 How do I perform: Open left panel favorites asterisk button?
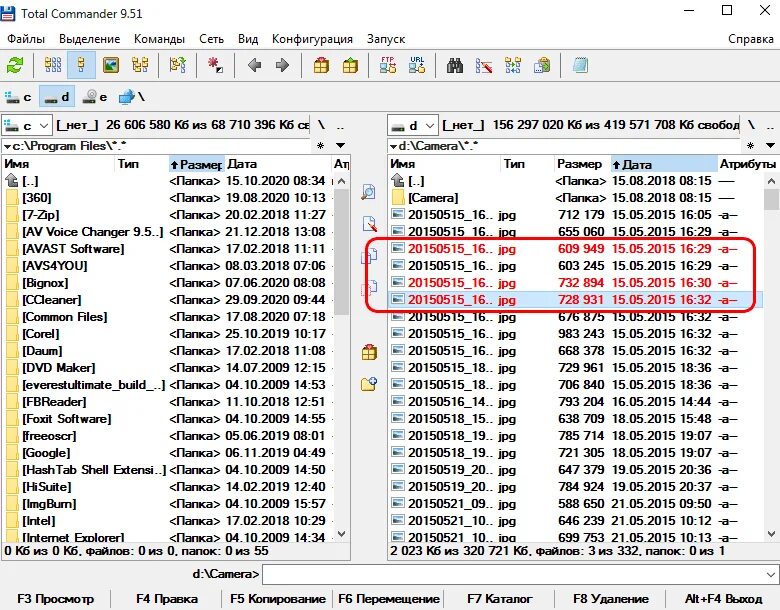click(x=320, y=146)
